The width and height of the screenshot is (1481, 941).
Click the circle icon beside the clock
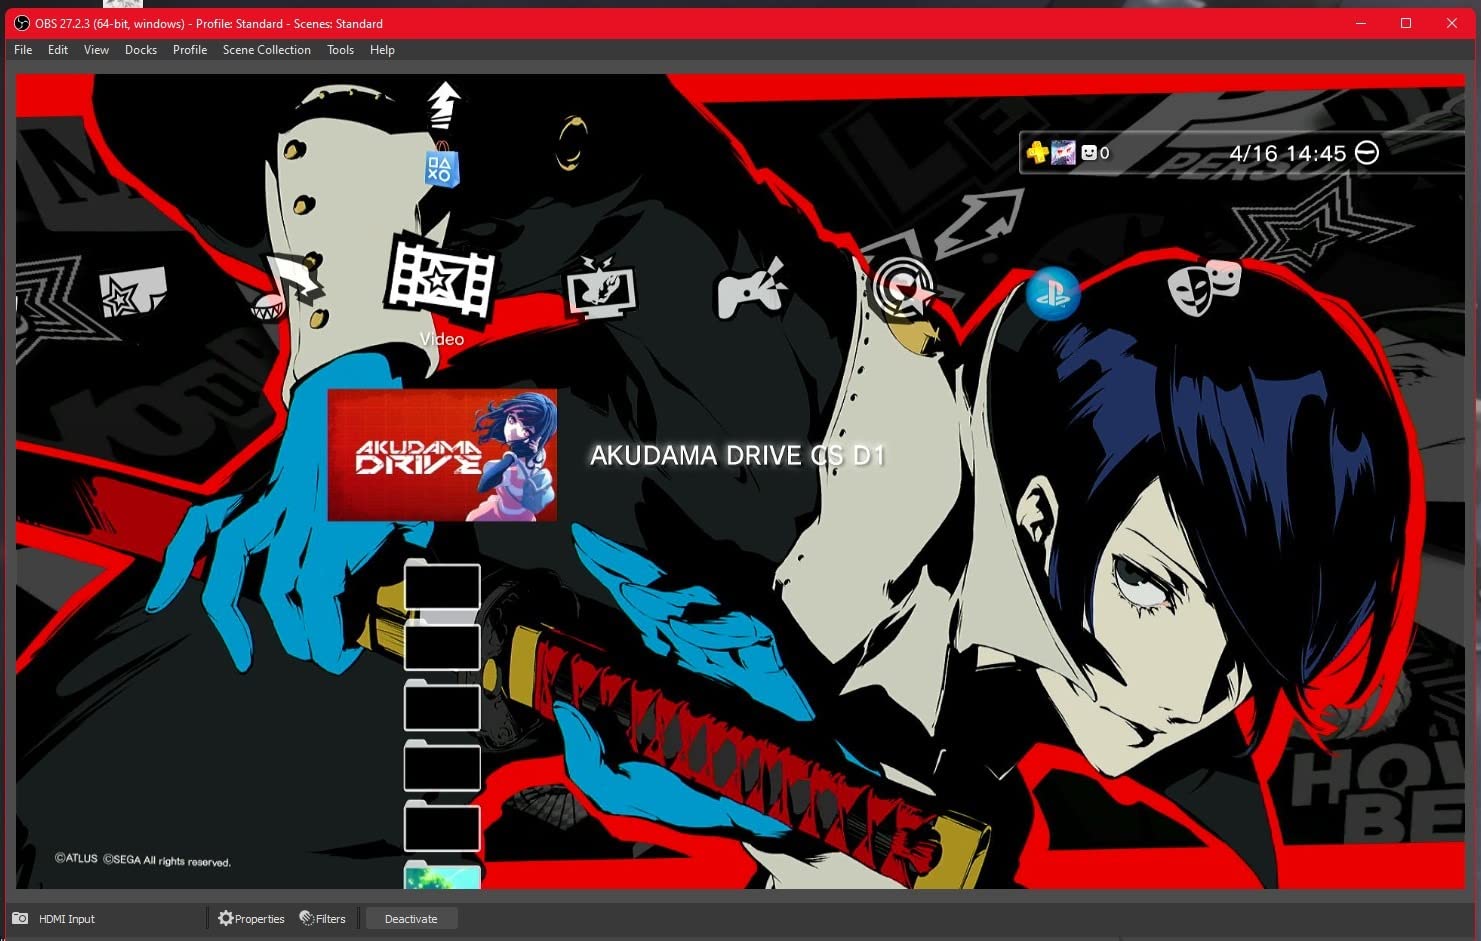(x=1367, y=152)
